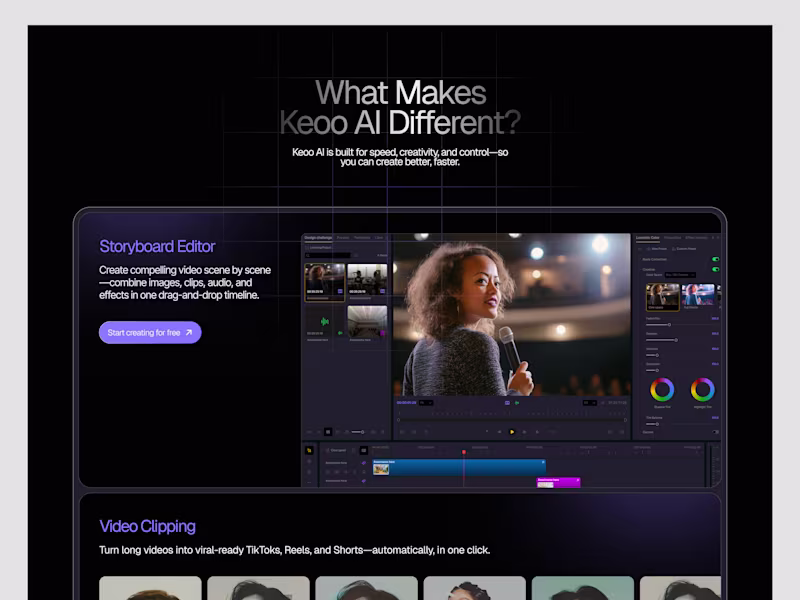The height and width of the screenshot is (600, 800).
Task: Click the purple frame icon below preview
Action: click(x=507, y=403)
